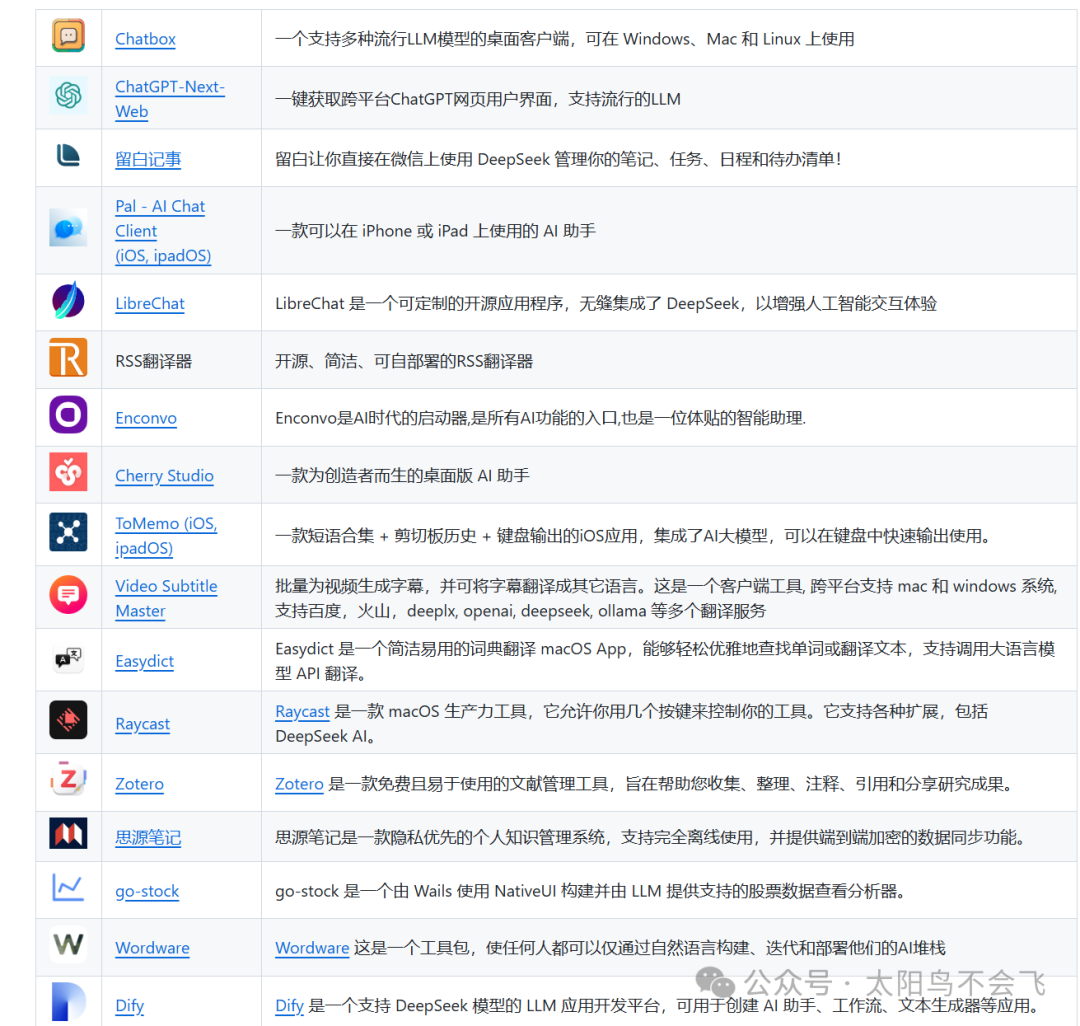The width and height of the screenshot is (1080, 1026).
Task: Click the Enconvo purple circle icon
Action: [68, 416]
